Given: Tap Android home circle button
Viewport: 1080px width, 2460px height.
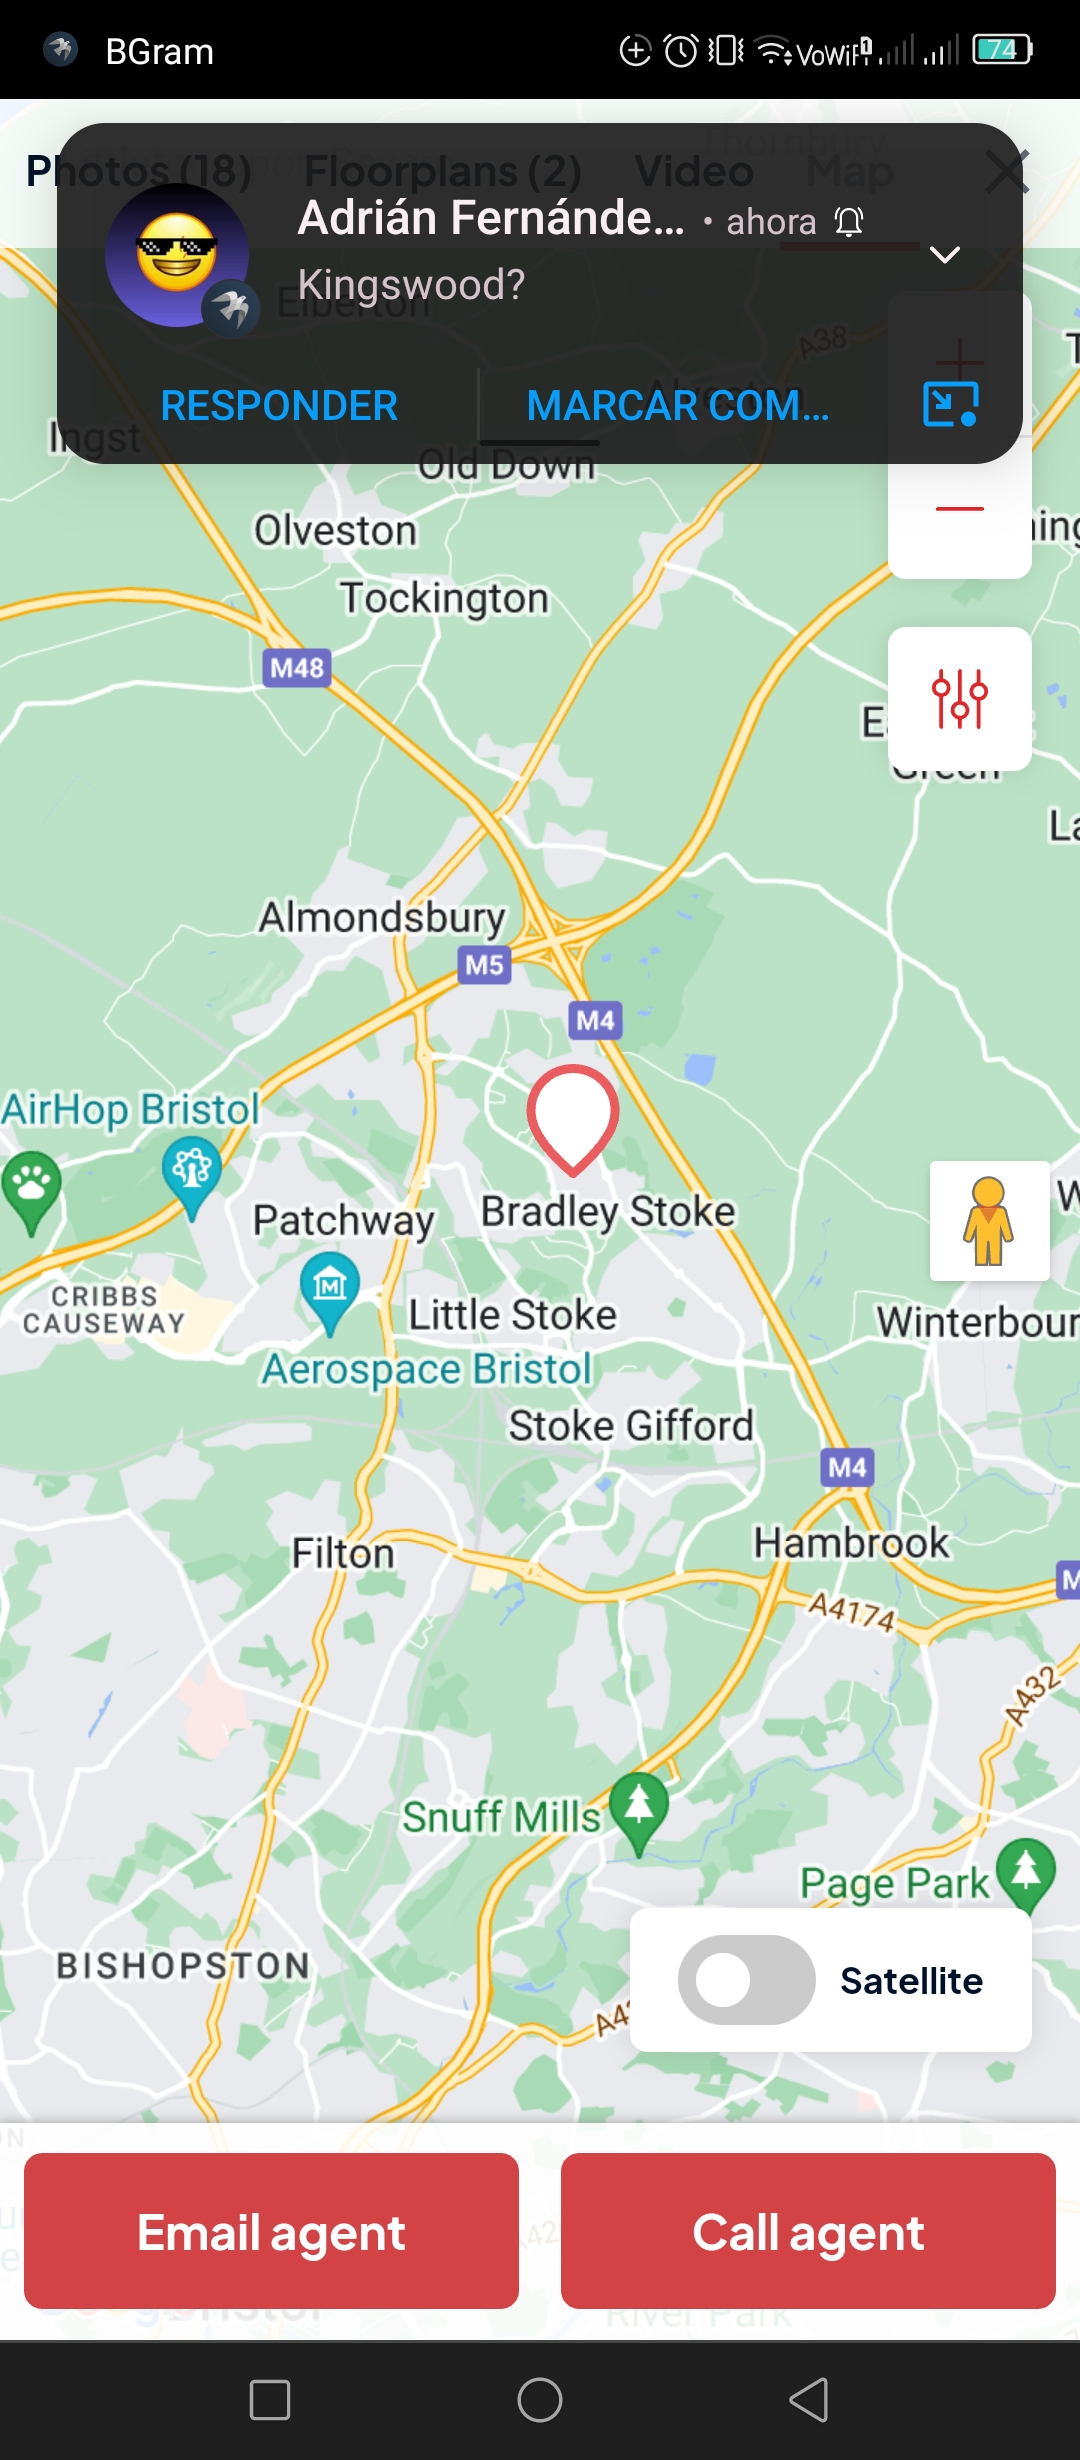Looking at the screenshot, I should point(540,2400).
